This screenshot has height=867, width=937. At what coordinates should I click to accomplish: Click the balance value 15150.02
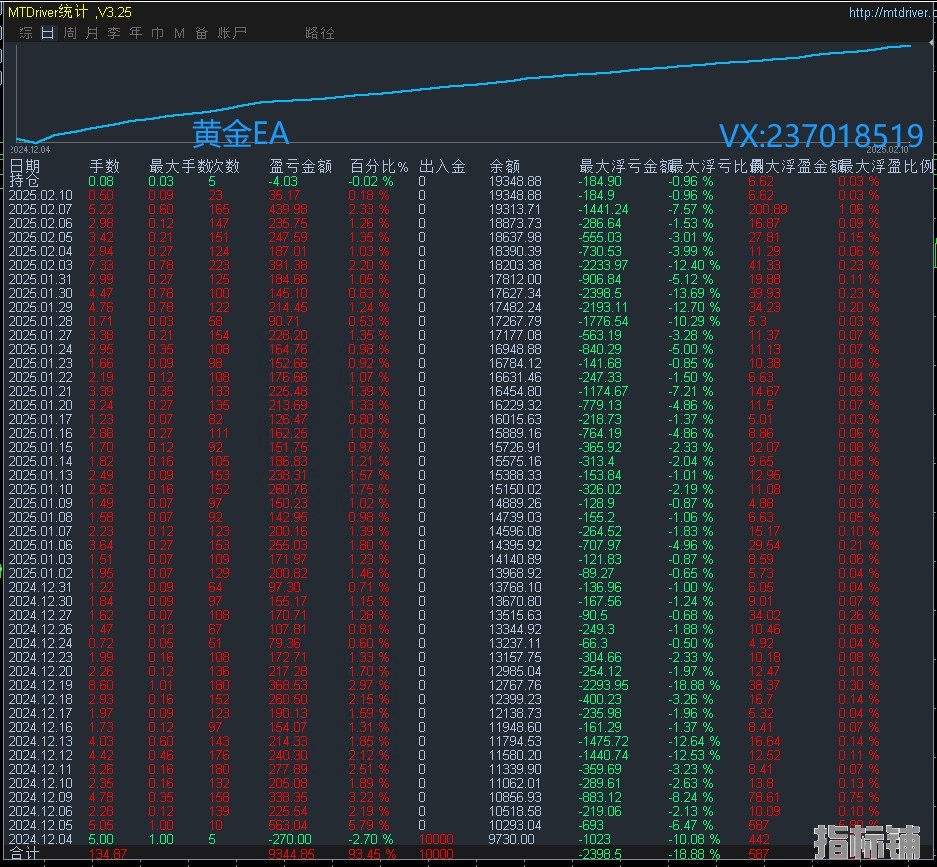515,489
